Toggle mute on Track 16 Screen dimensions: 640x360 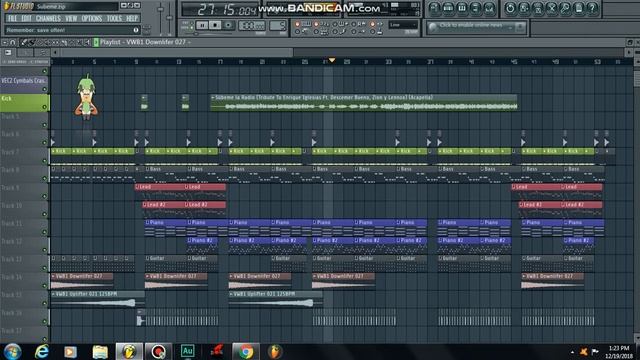click(44, 321)
